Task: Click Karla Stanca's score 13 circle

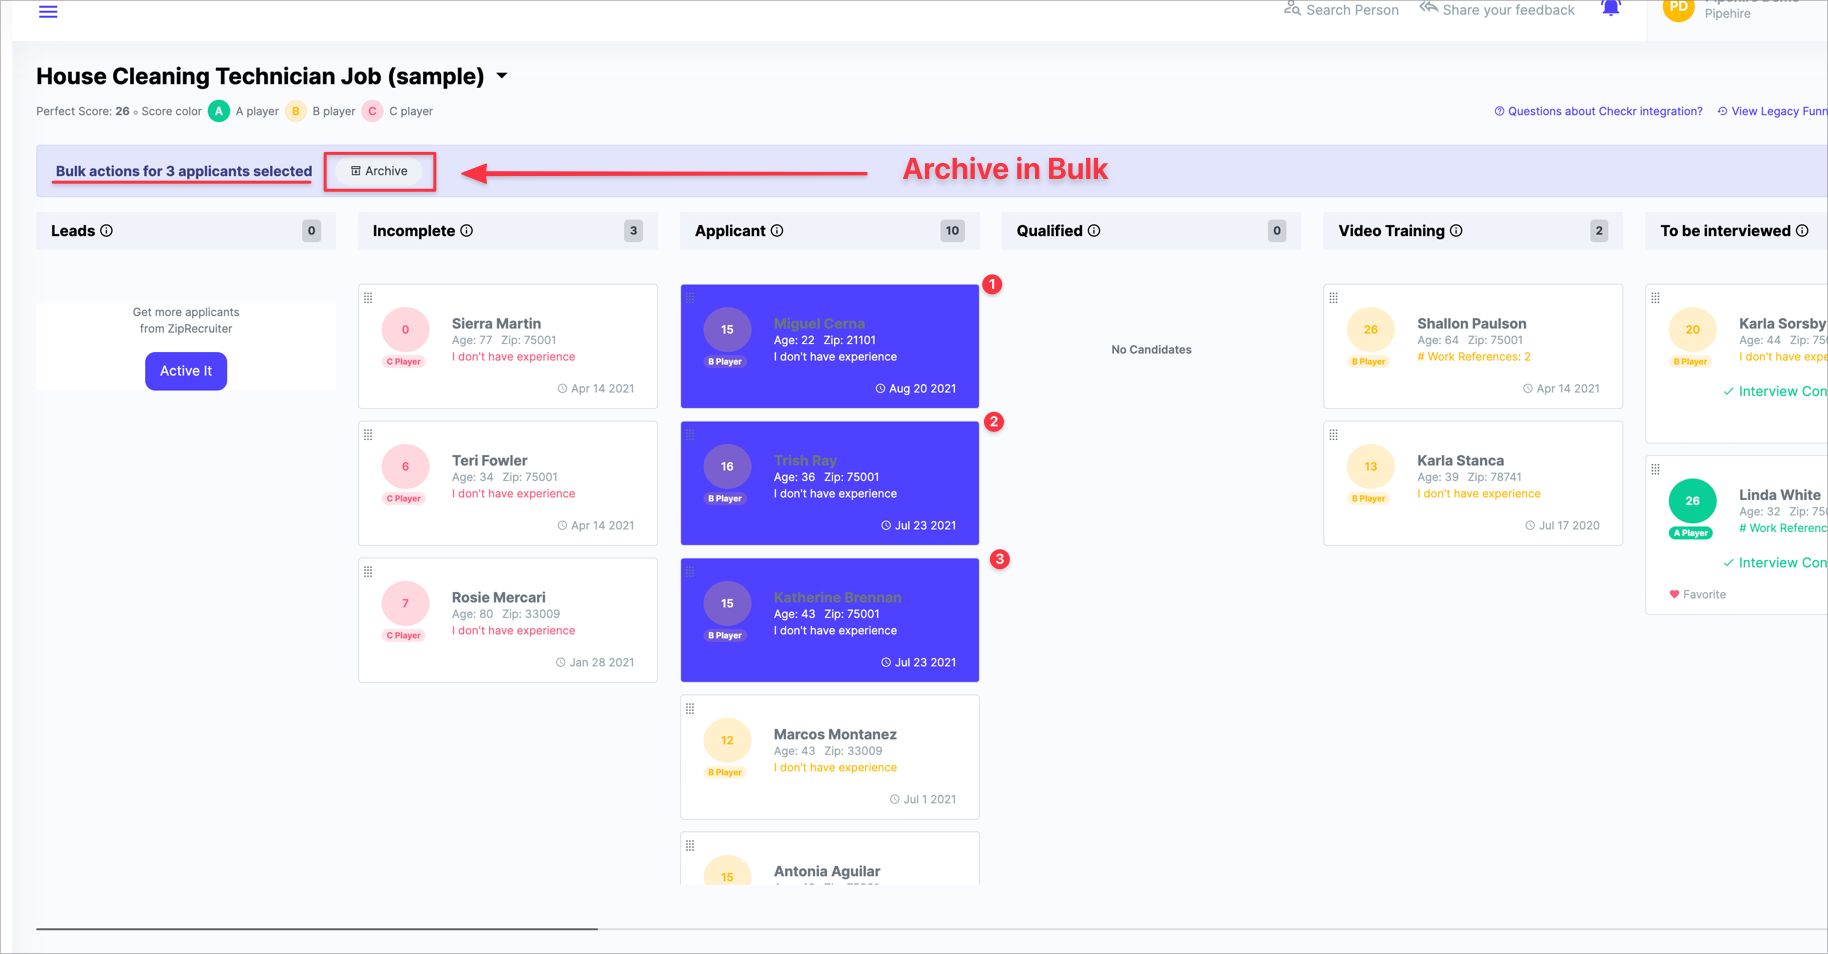Action: point(1371,466)
